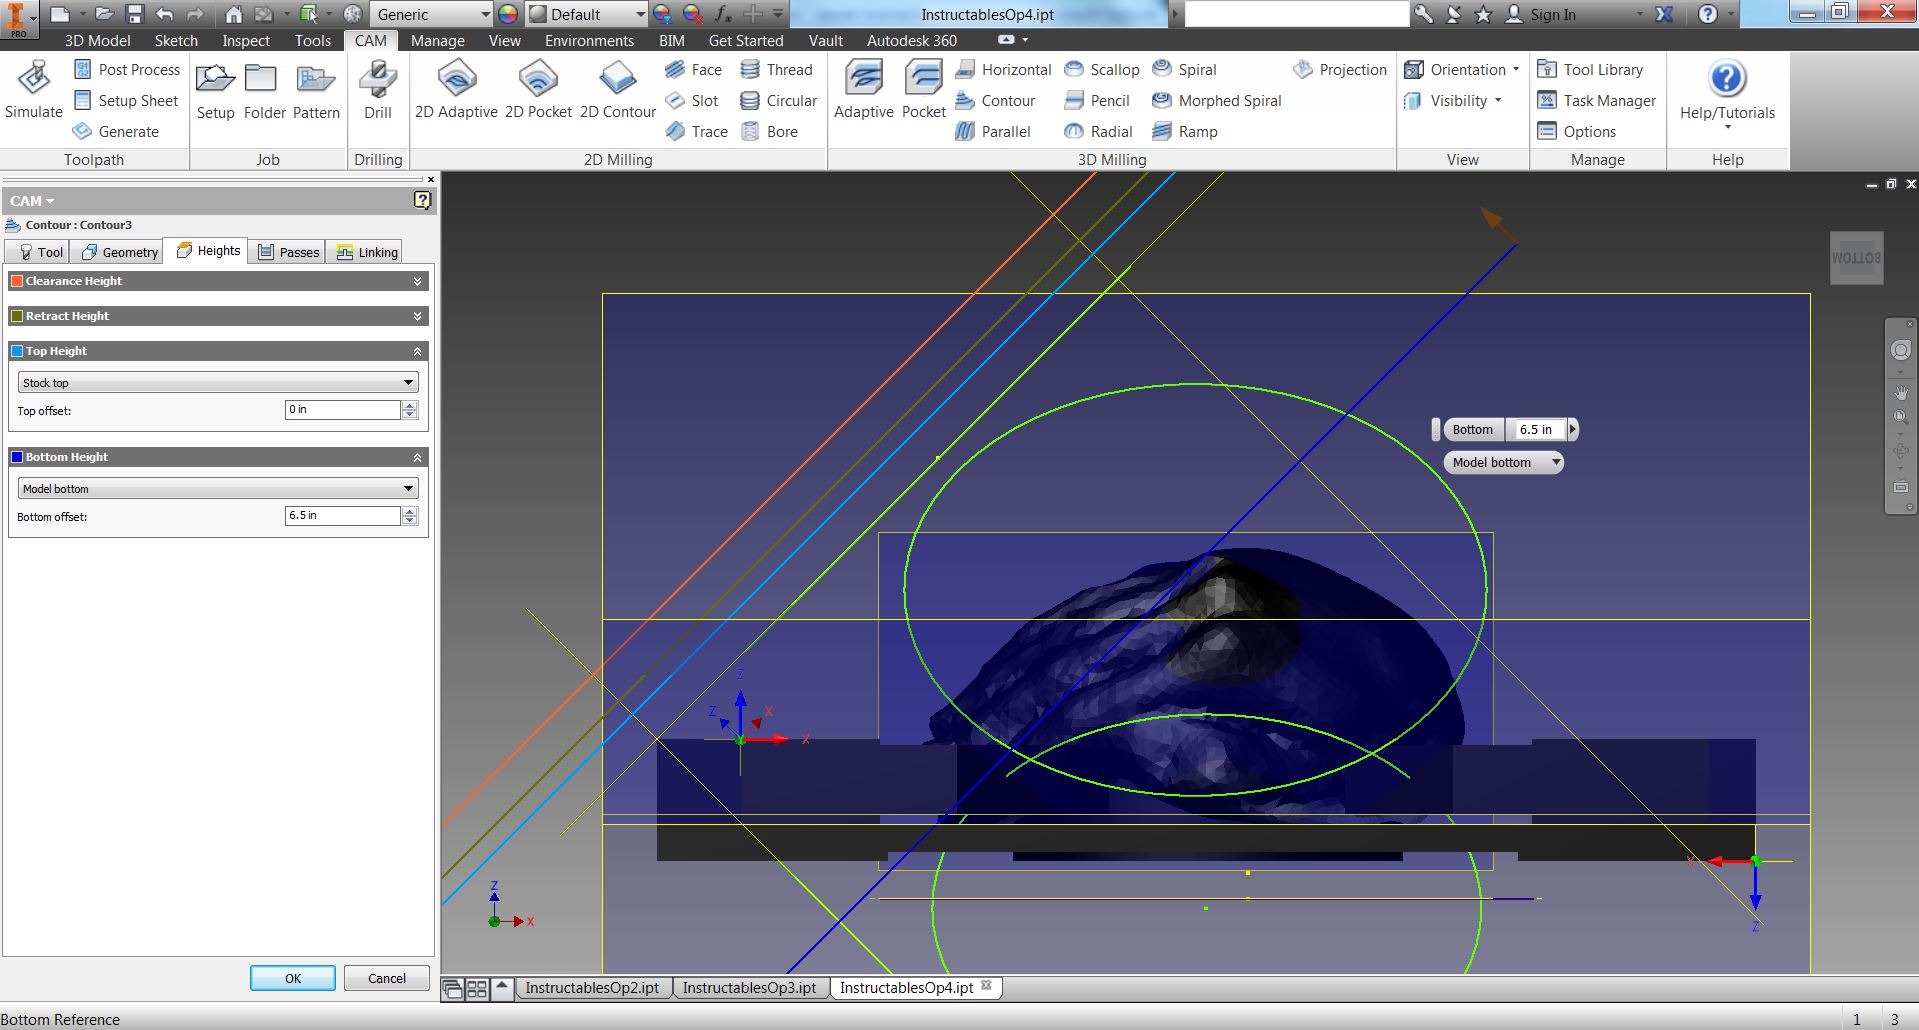Screen dimensions: 1919x1030
Task: Open the Task Manager
Action: click(1597, 101)
